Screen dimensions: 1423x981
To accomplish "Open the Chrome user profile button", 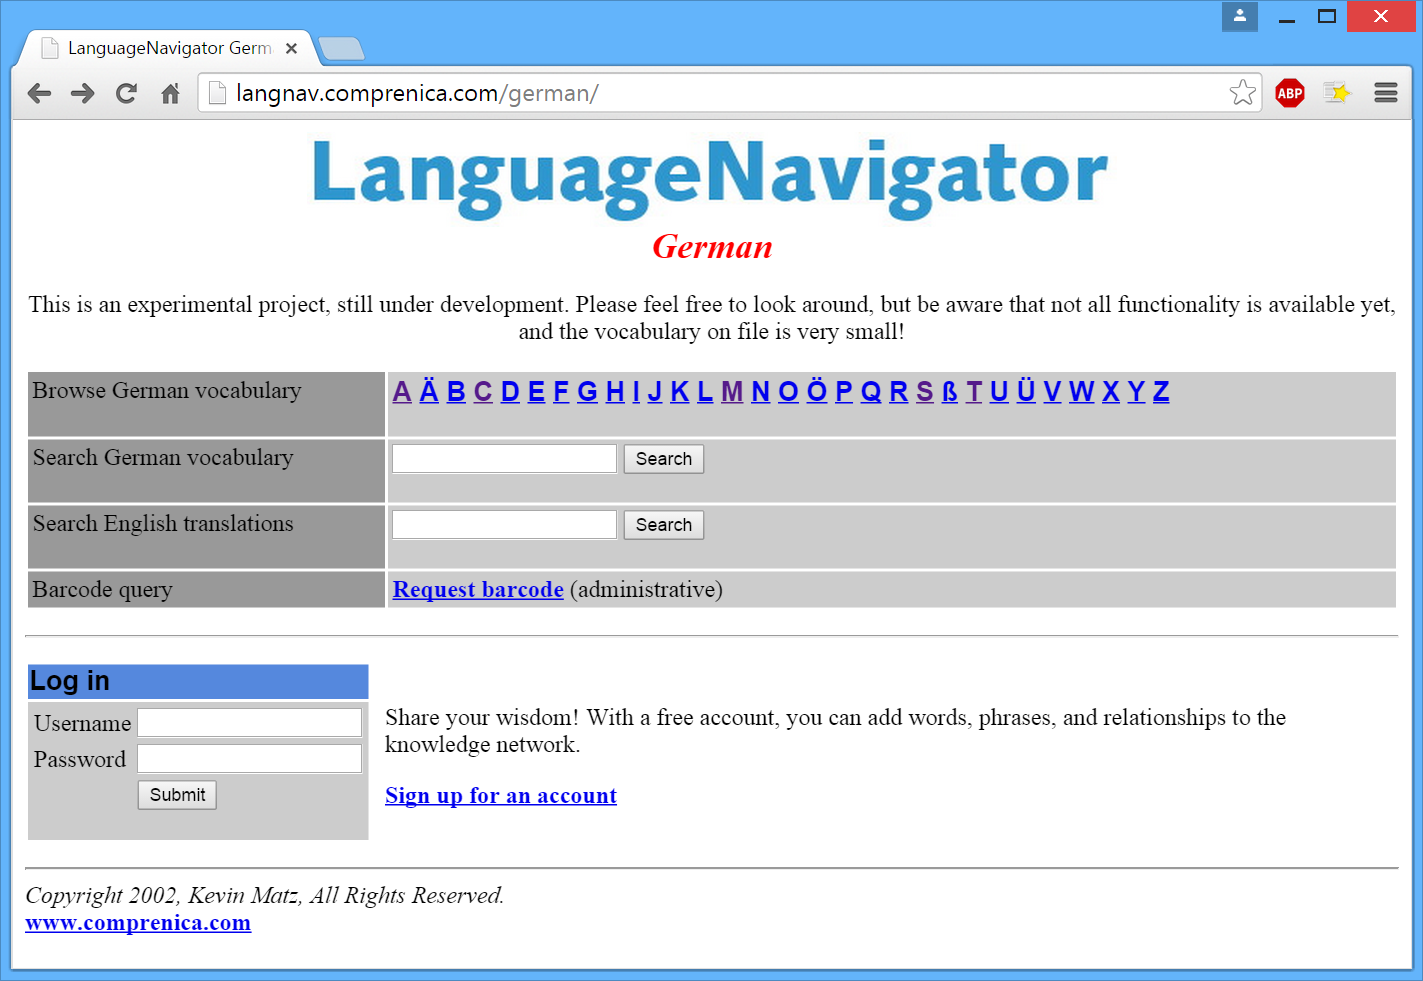I will pyautogui.click(x=1239, y=16).
